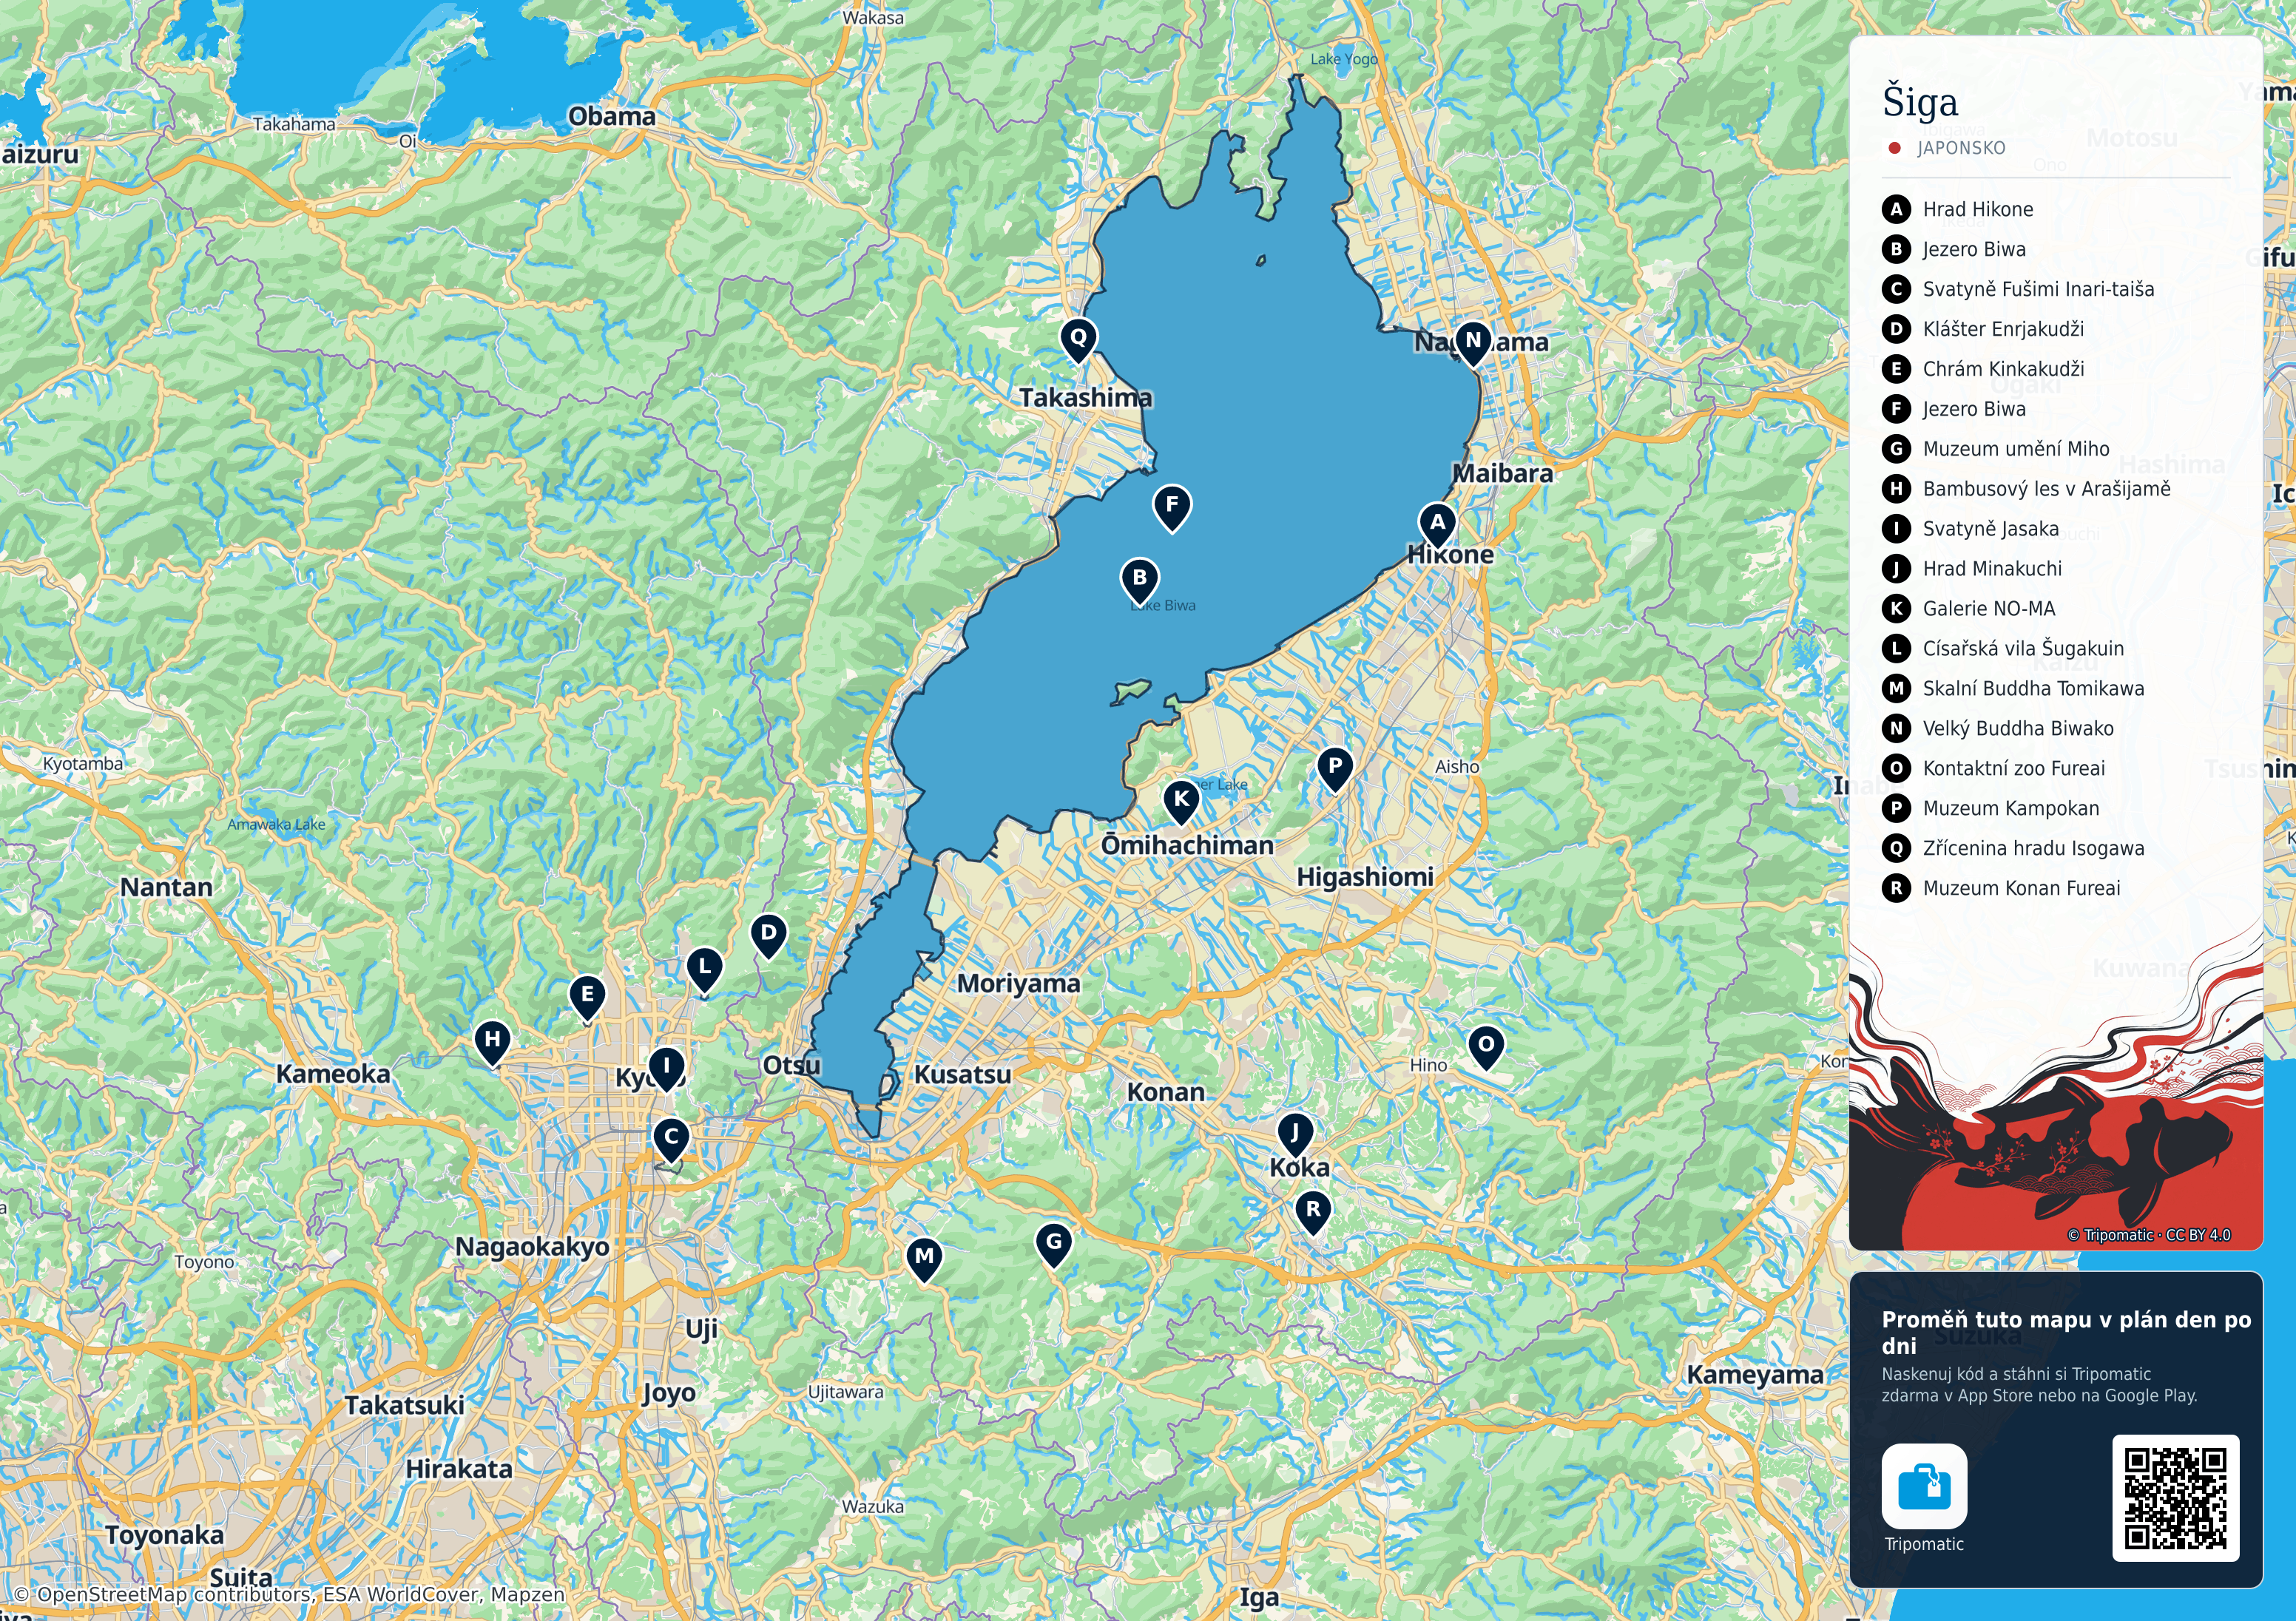Open map pin J above Koka
The height and width of the screenshot is (1621, 2296).
pos(1295,1136)
